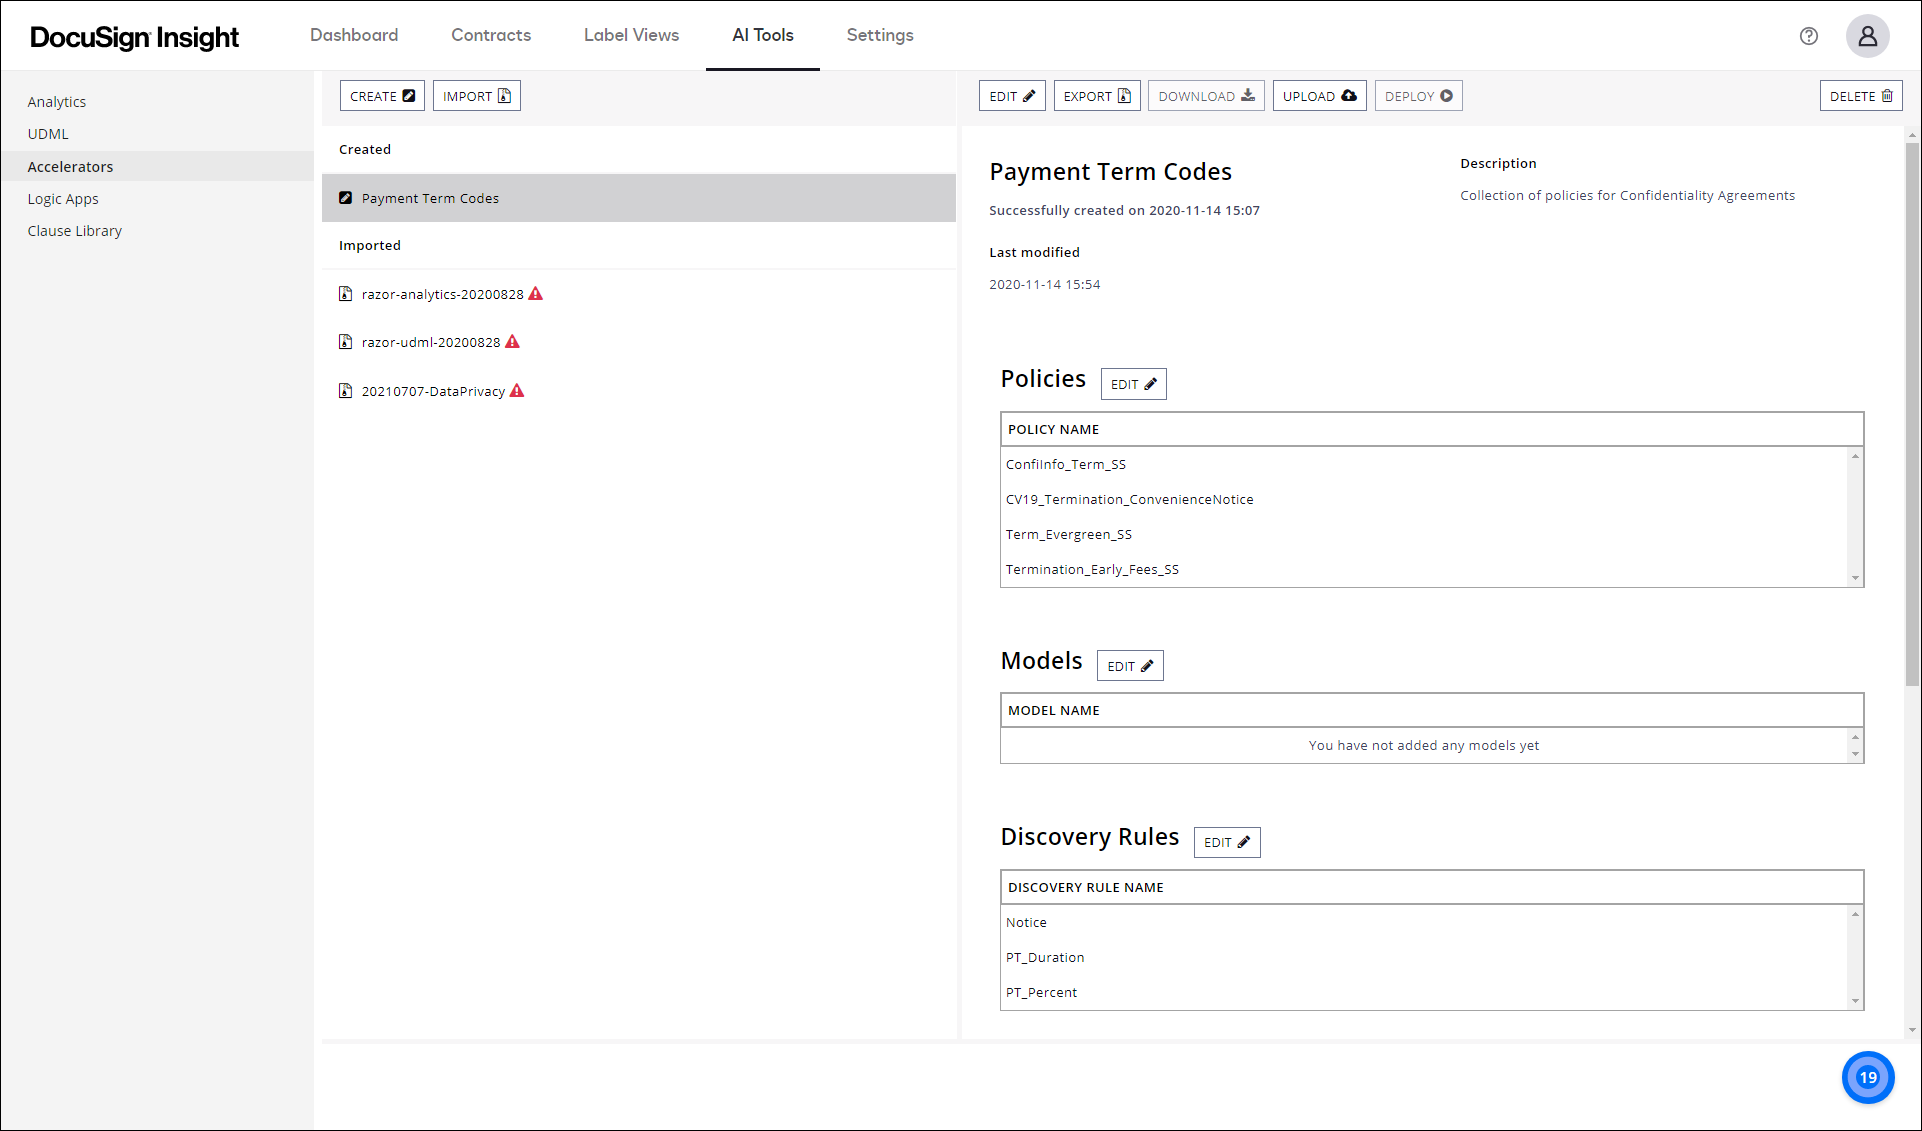Click the play icon on the Deploy button

(1447, 95)
